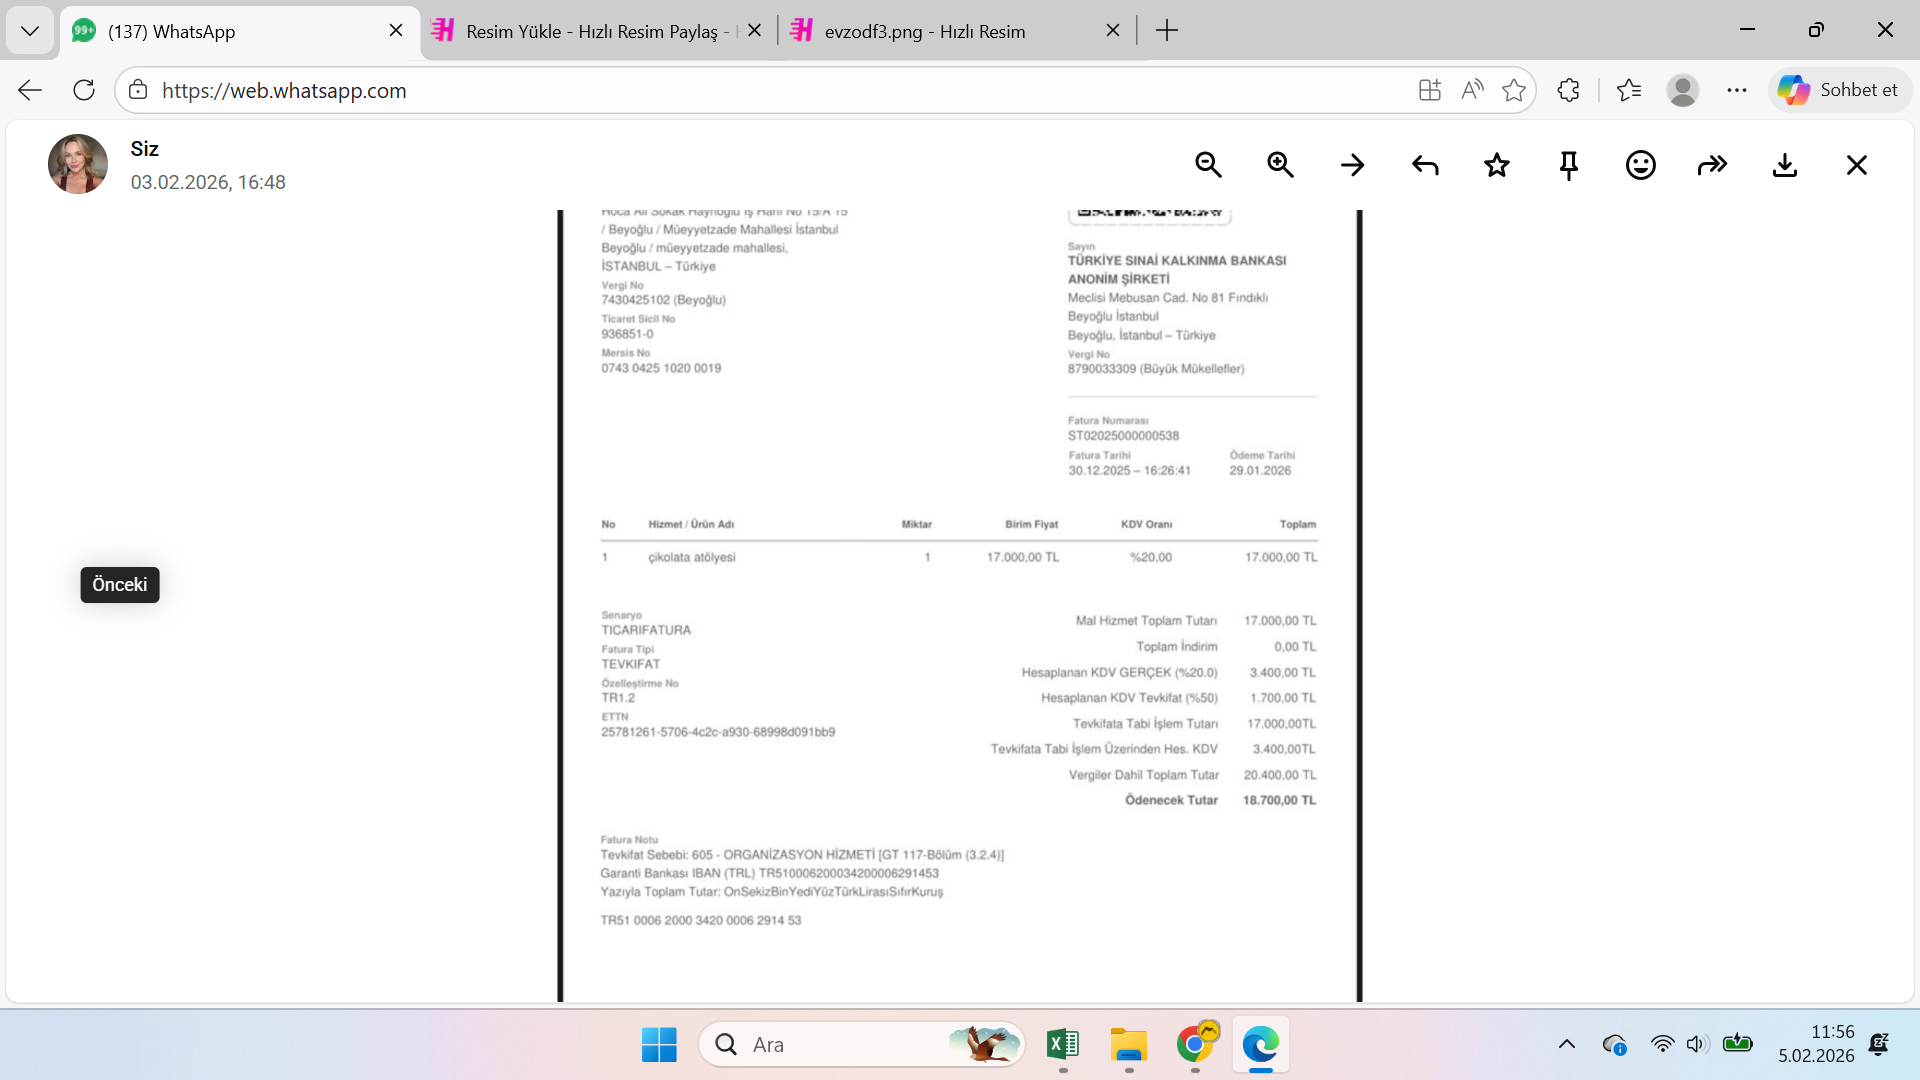Click the taskbar Ara search box
1920x1080 pixels.
862,1045
